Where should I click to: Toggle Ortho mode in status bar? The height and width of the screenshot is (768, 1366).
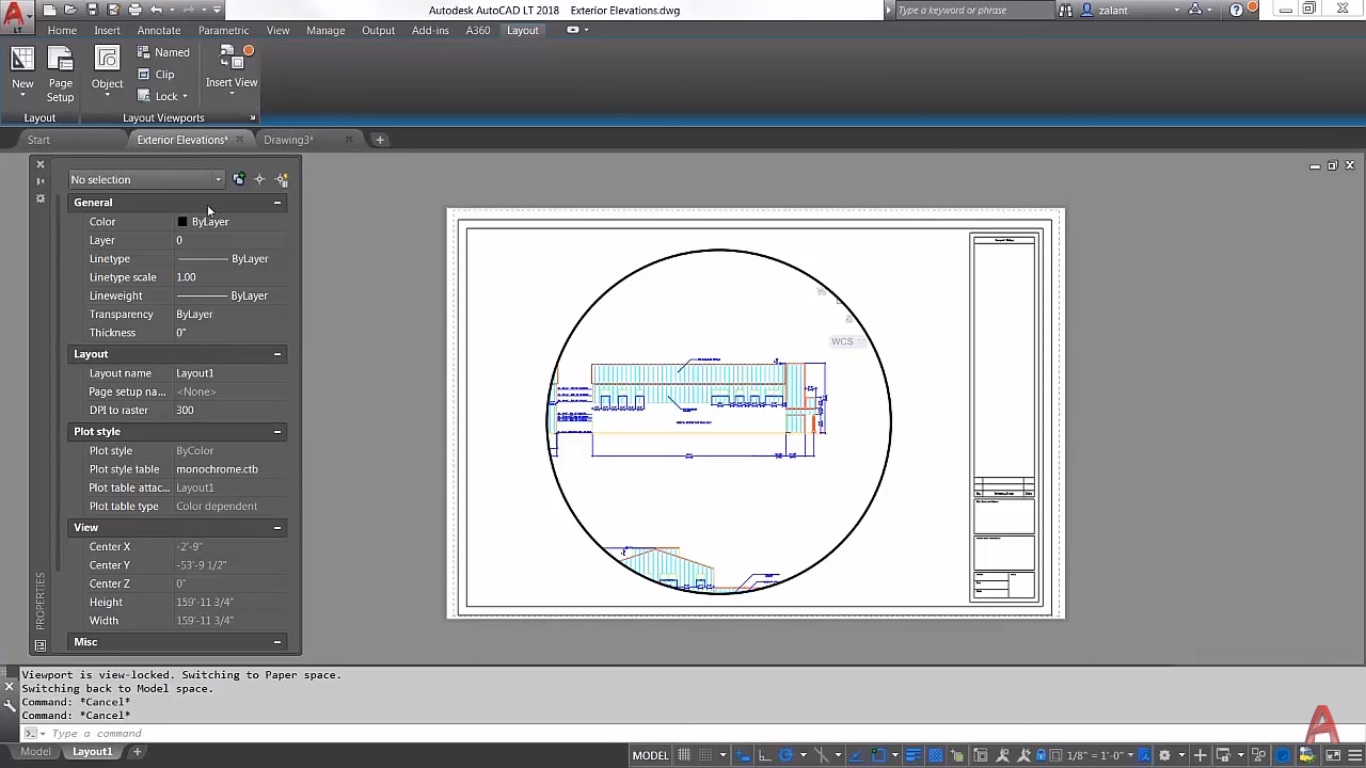[x=764, y=755]
